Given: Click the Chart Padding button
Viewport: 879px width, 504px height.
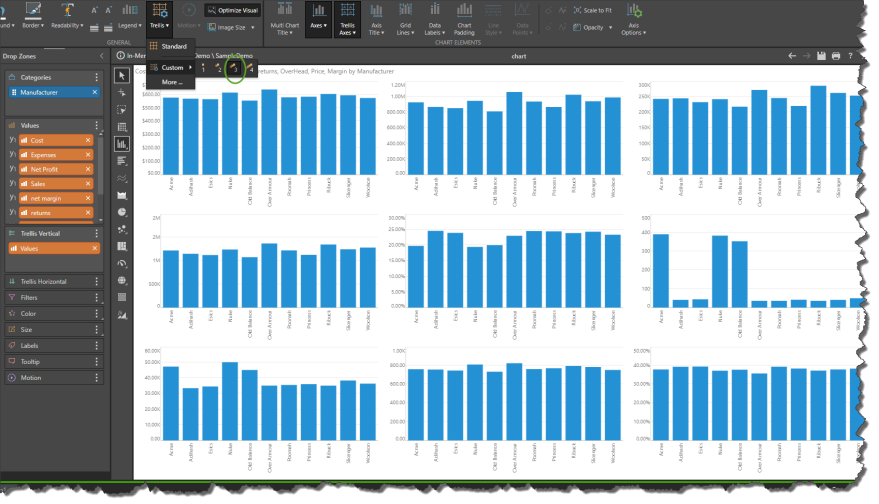Looking at the screenshot, I should click(464, 18).
